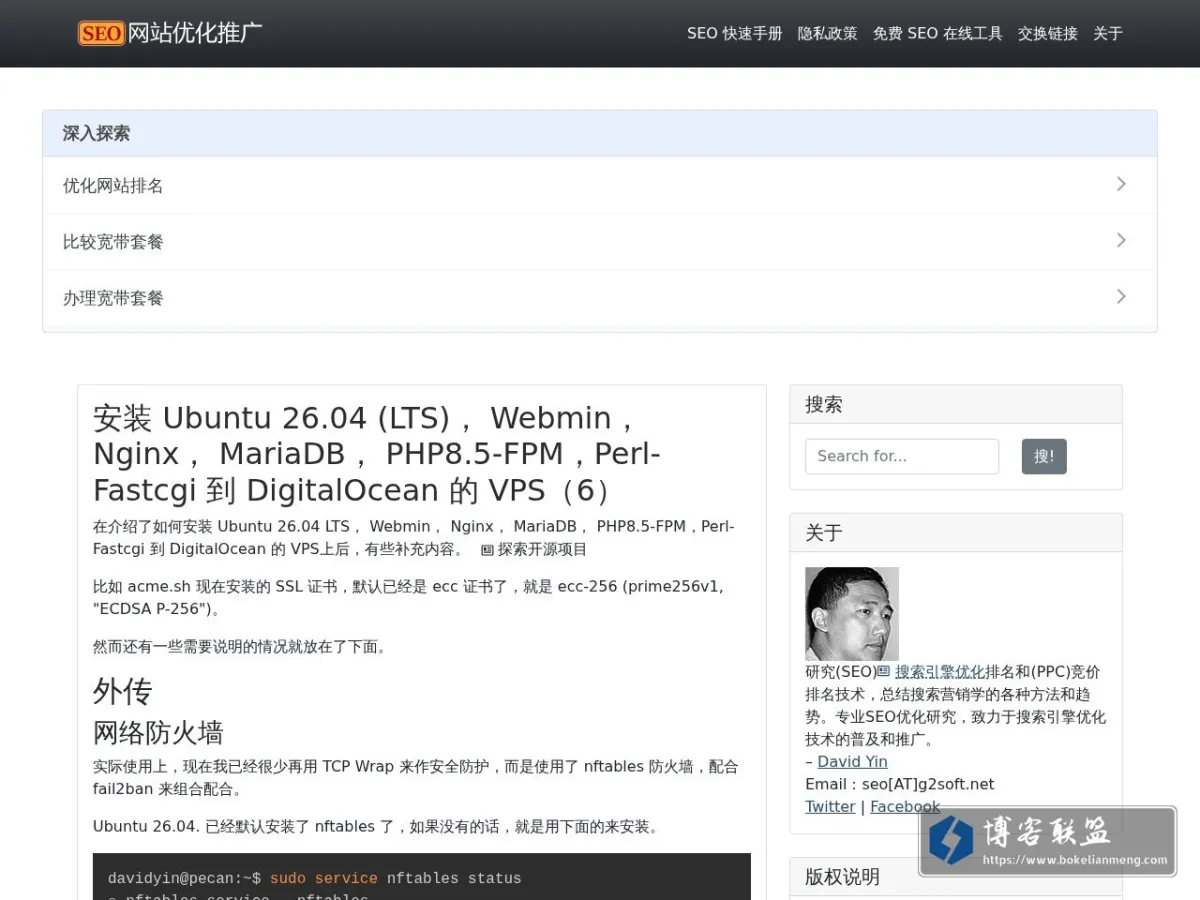This screenshot has width=1200, height=900.
Task: Open the Ubuntu 26.04 article title
Action: coord(377,453)
